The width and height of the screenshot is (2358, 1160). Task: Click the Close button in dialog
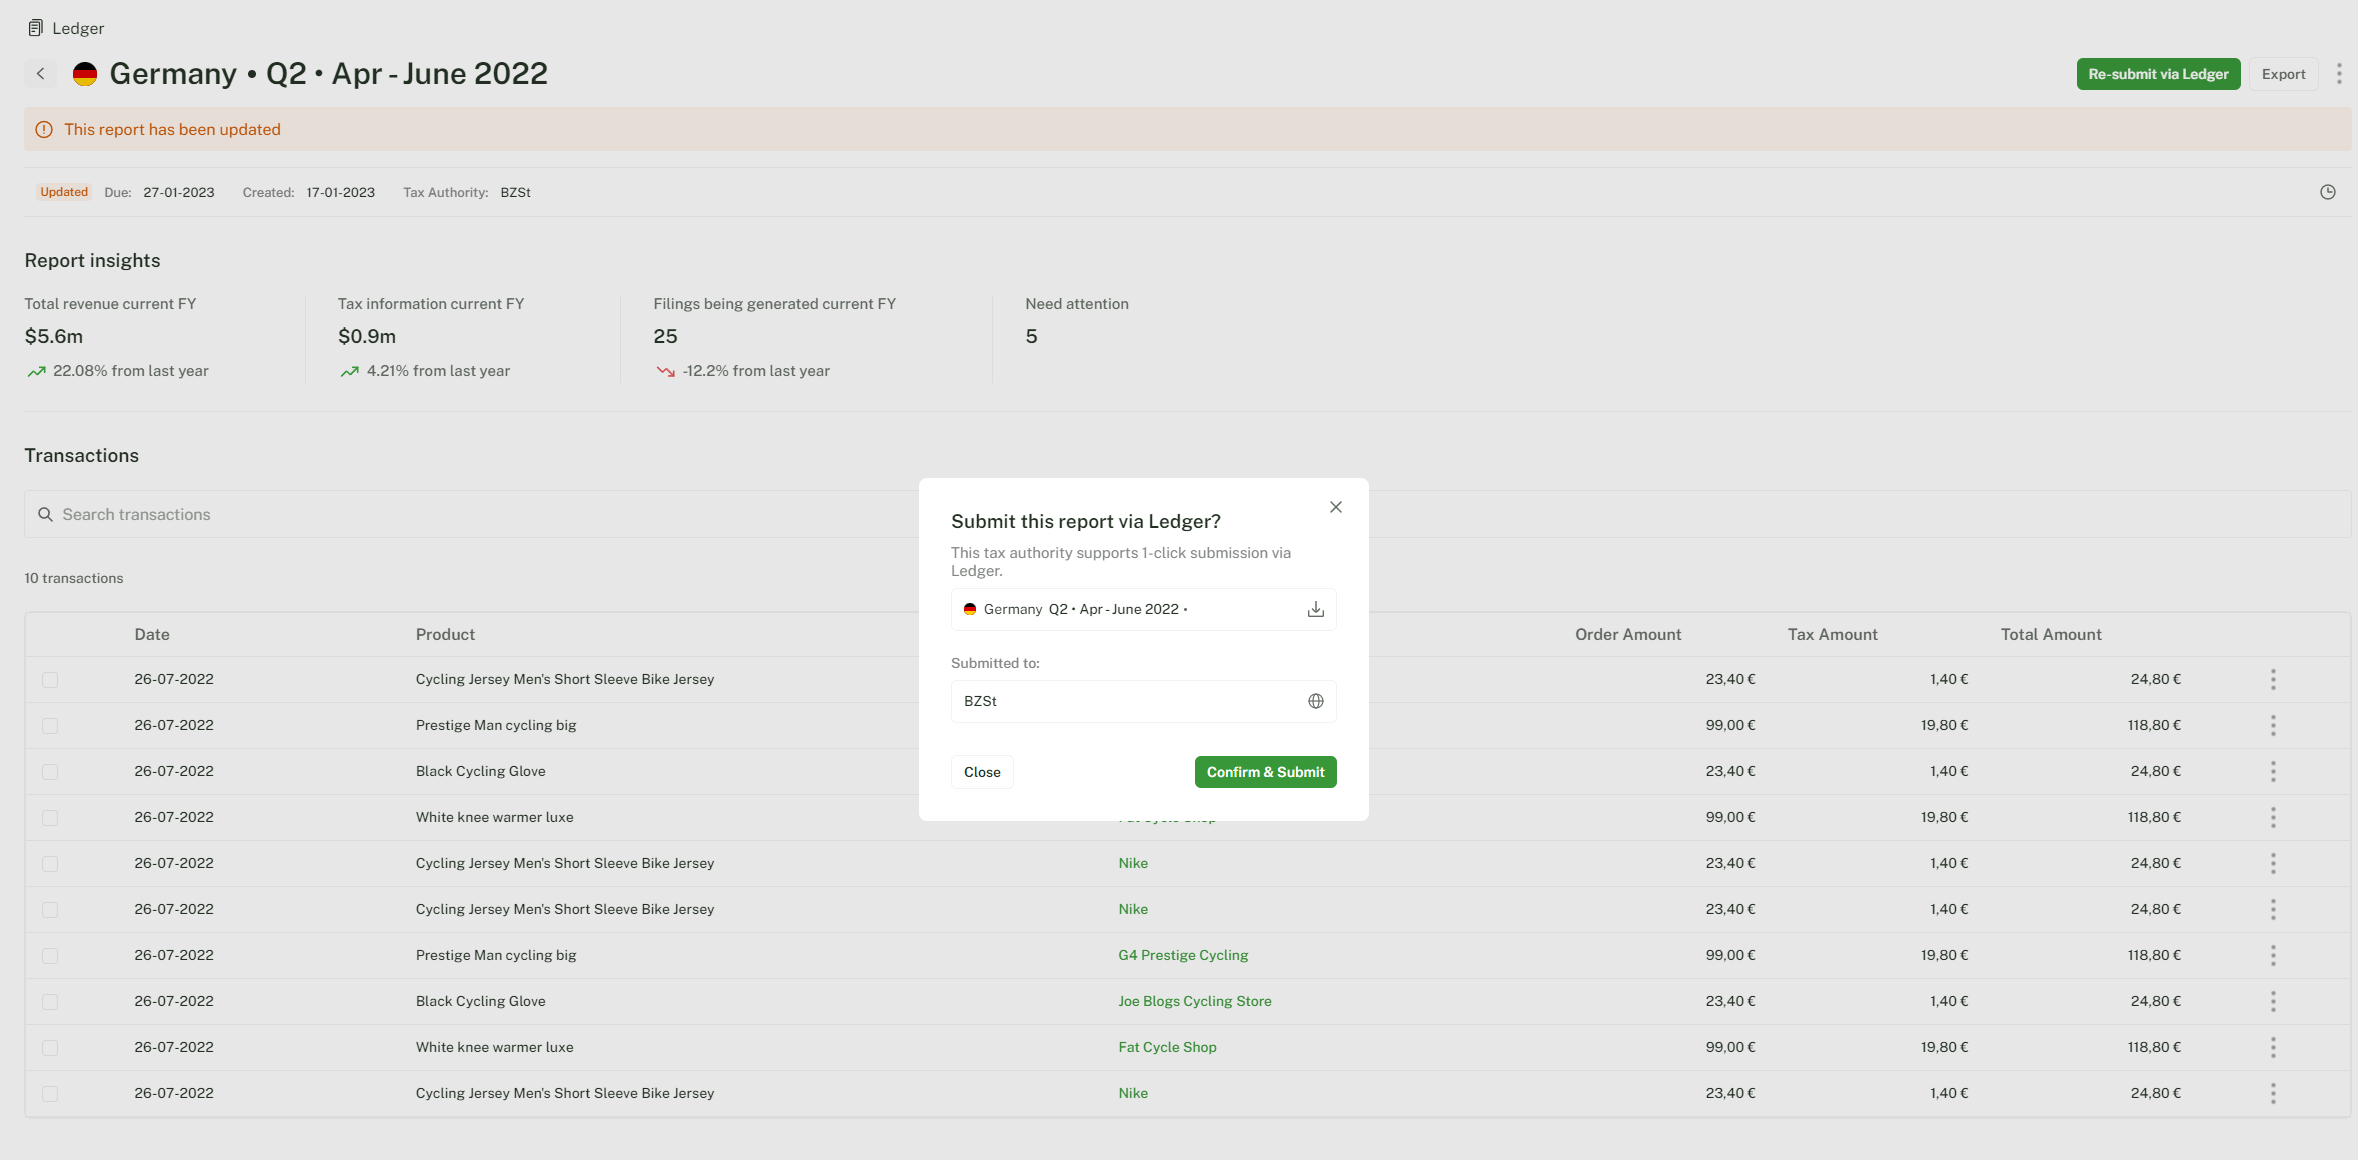coord(981,772)
